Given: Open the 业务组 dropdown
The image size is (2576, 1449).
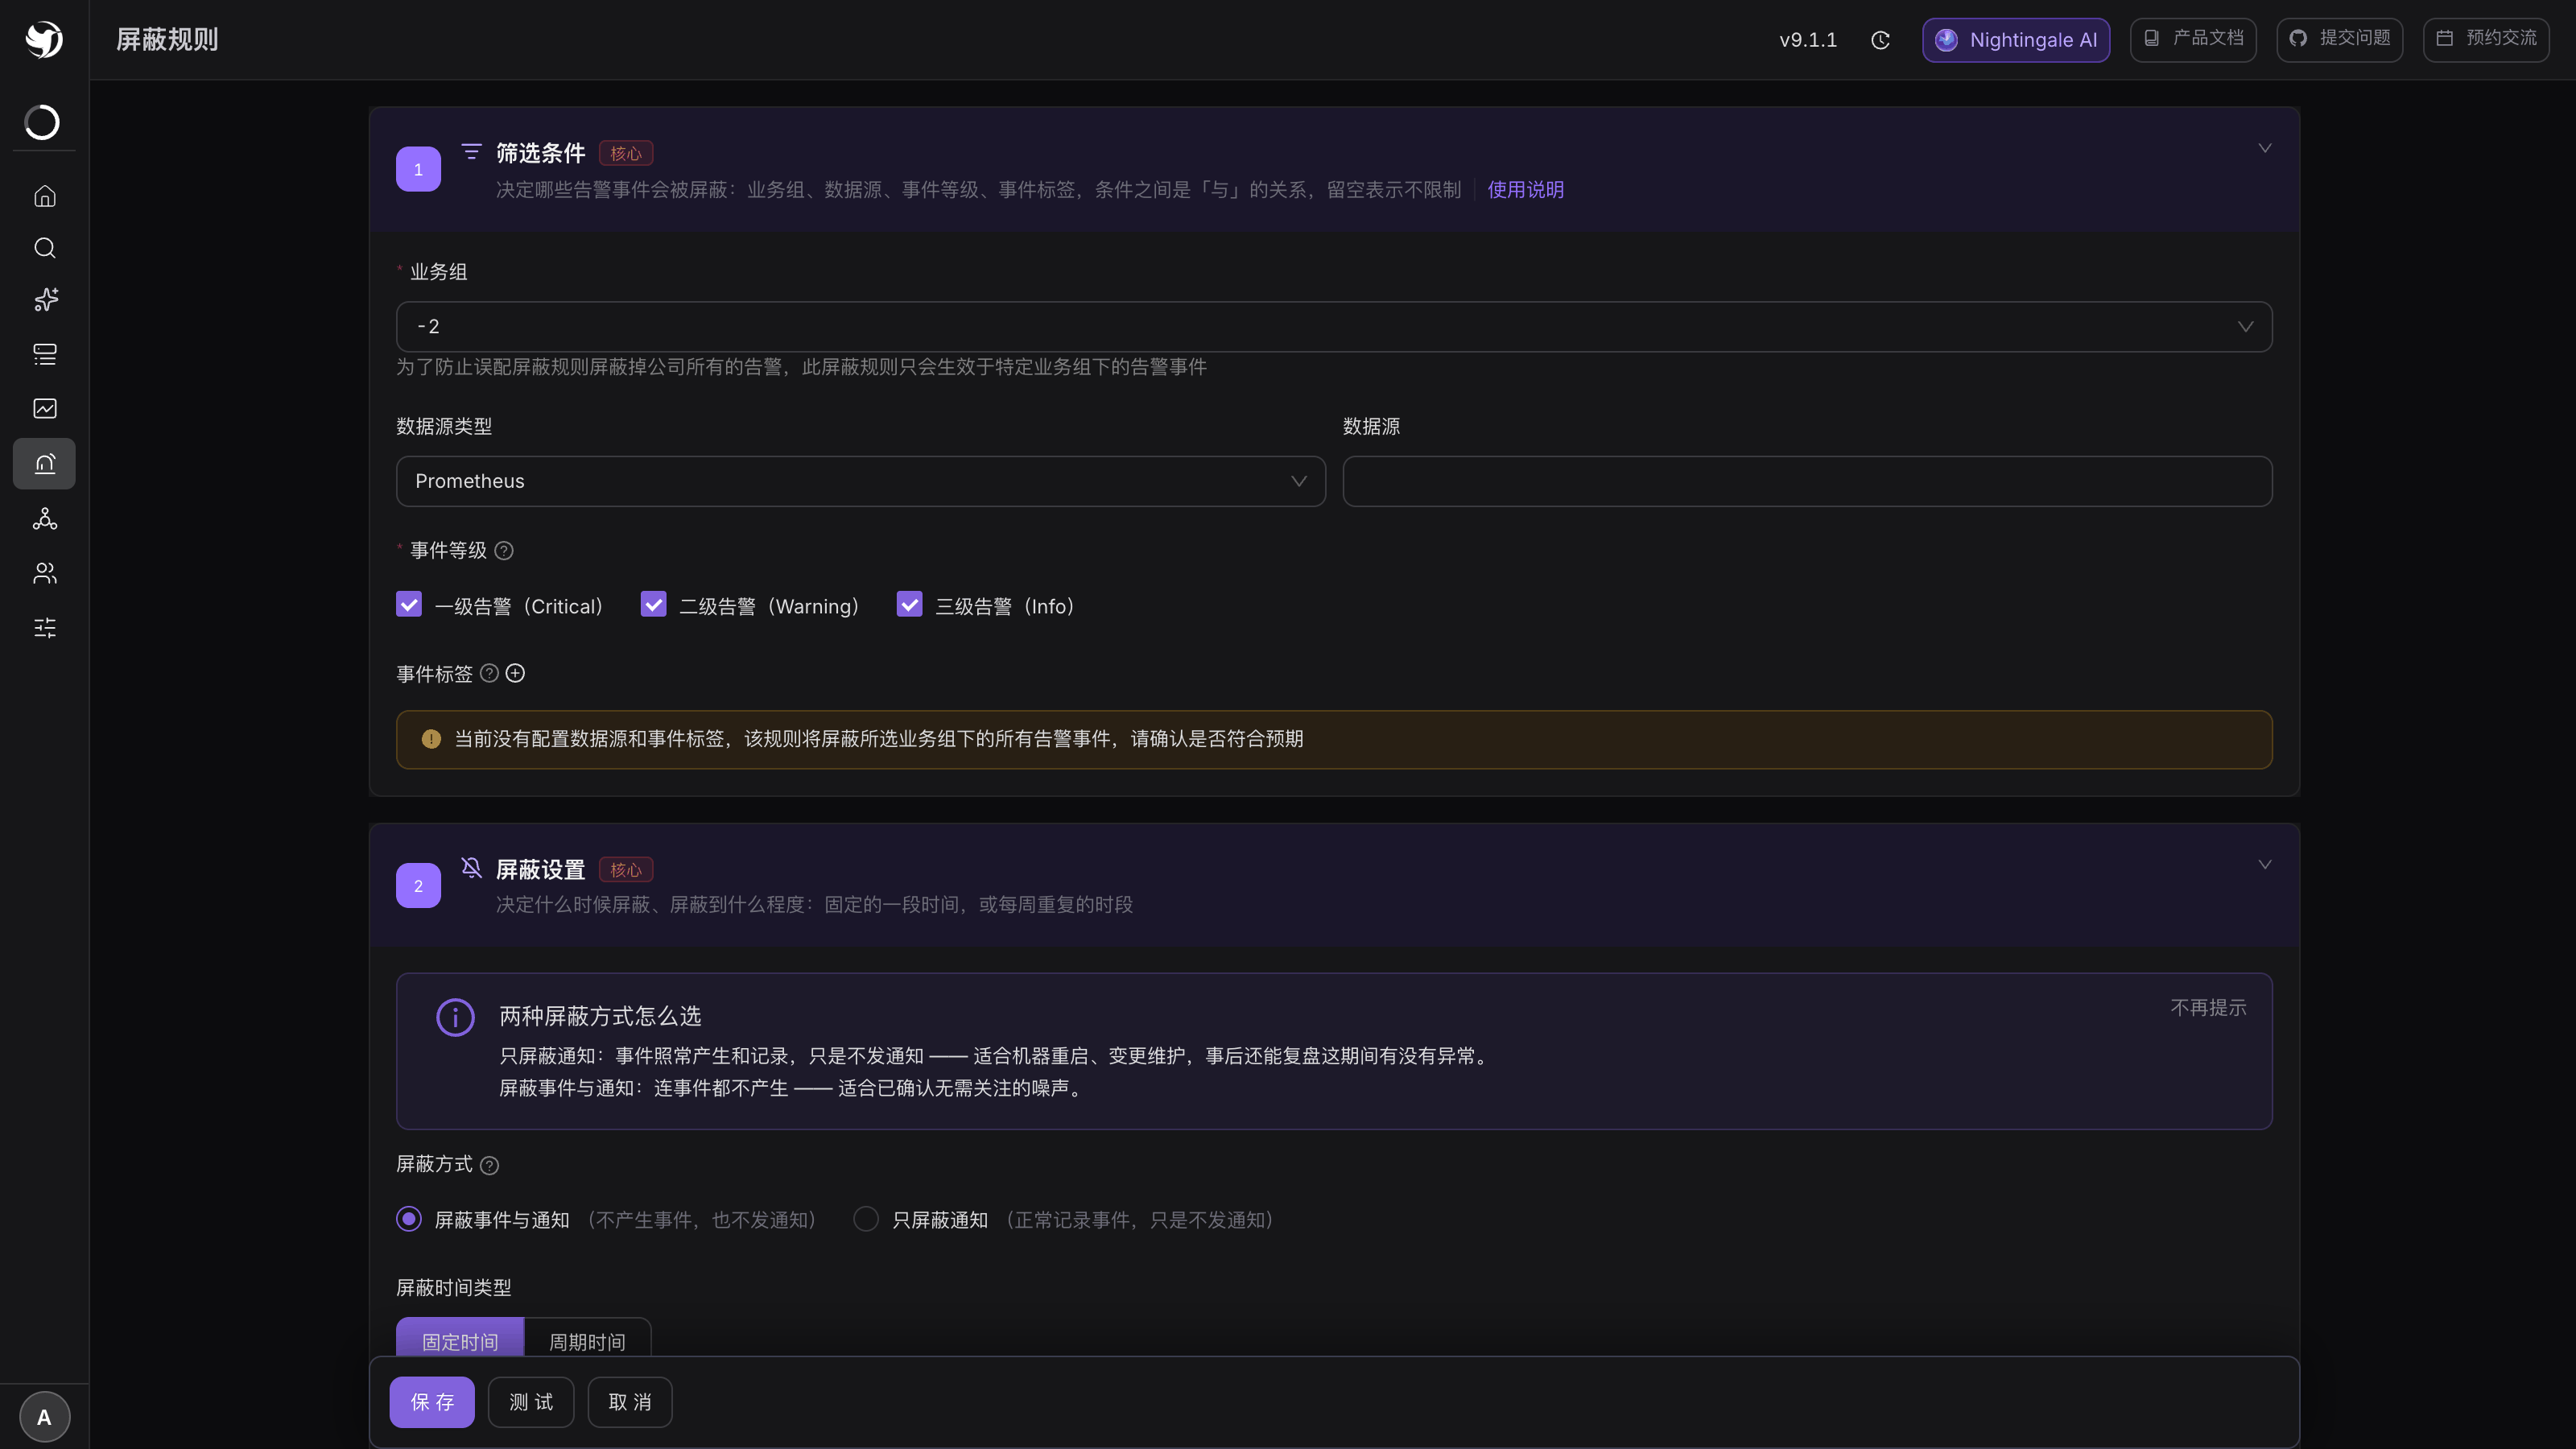Looking at the screenshot, I should [x=1334, y=327].
